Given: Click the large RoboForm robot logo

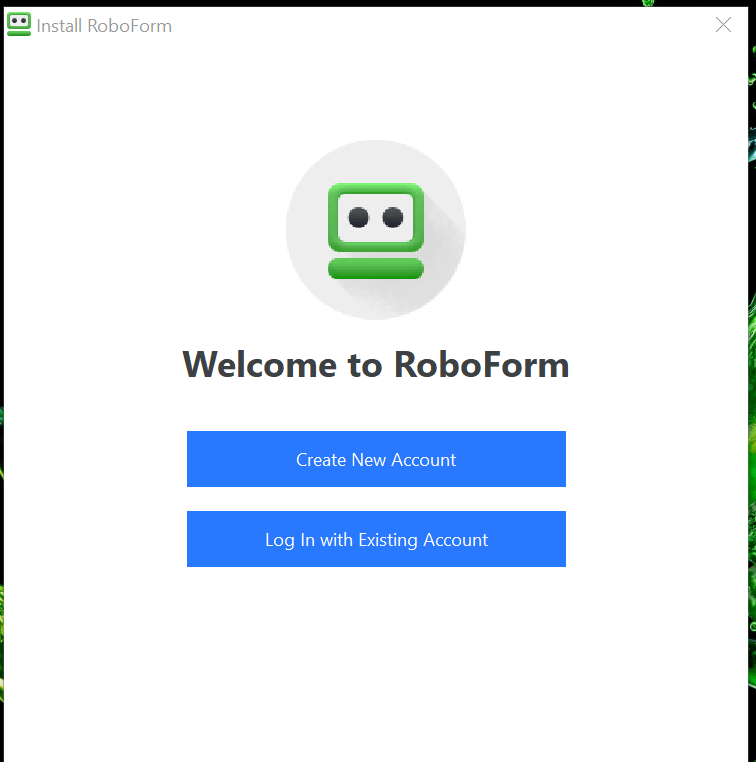Looking at the screenshot, I should pos(376,230).
